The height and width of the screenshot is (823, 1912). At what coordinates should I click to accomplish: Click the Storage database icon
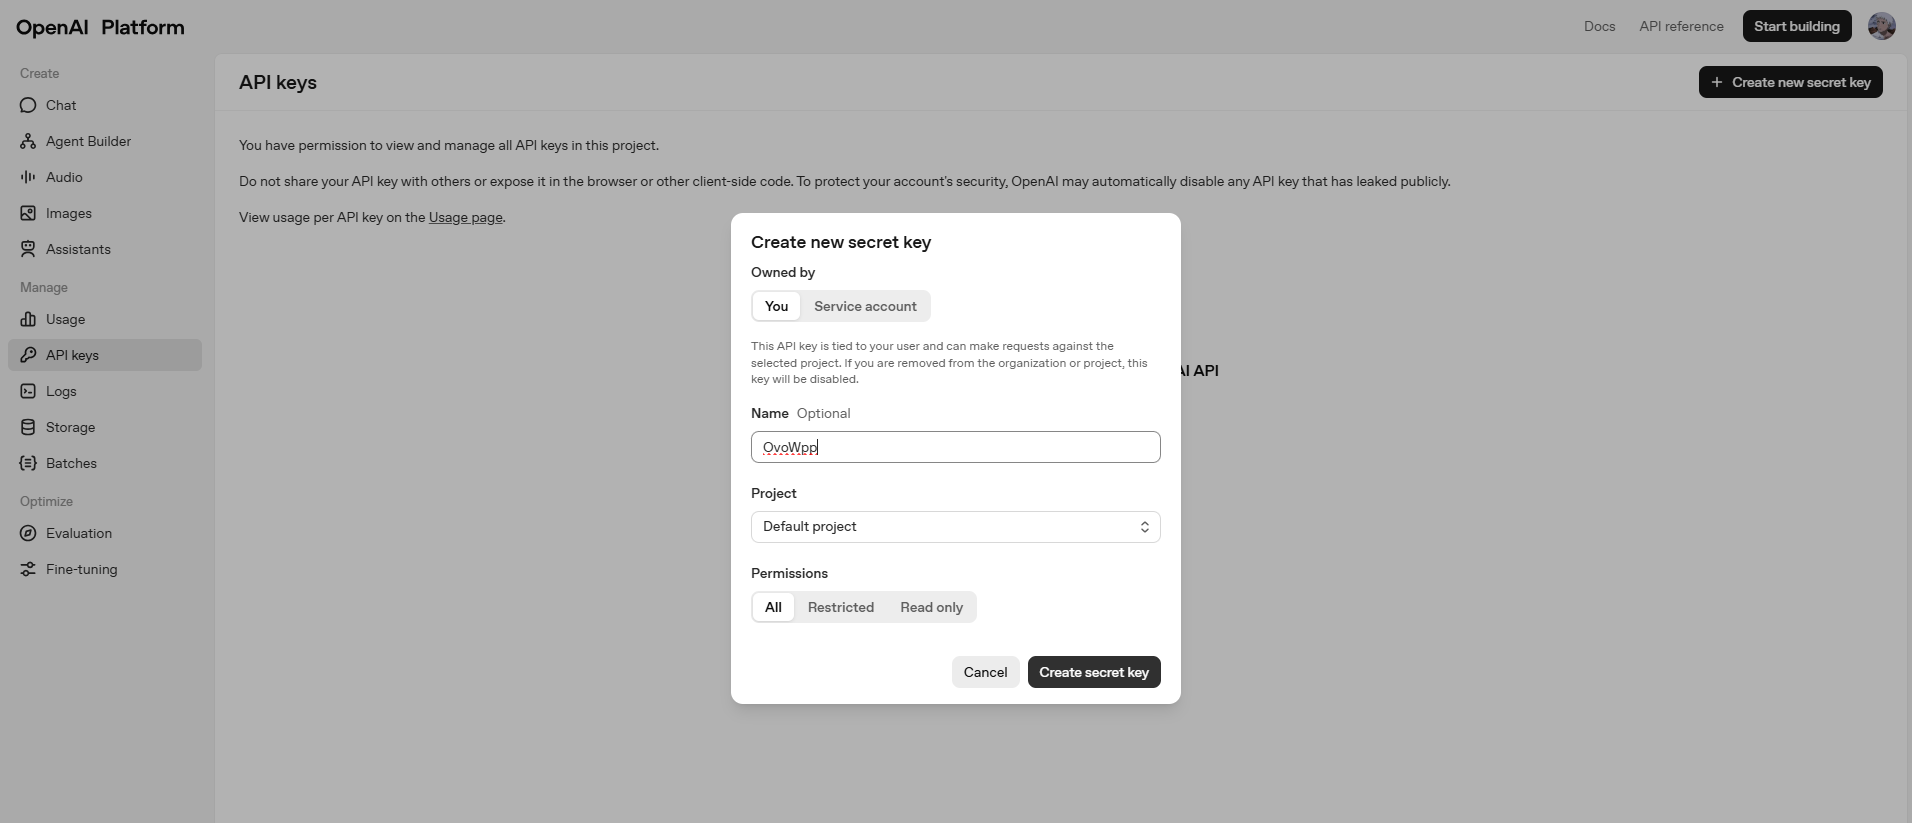pyautogui.click(x=28, y=427)
